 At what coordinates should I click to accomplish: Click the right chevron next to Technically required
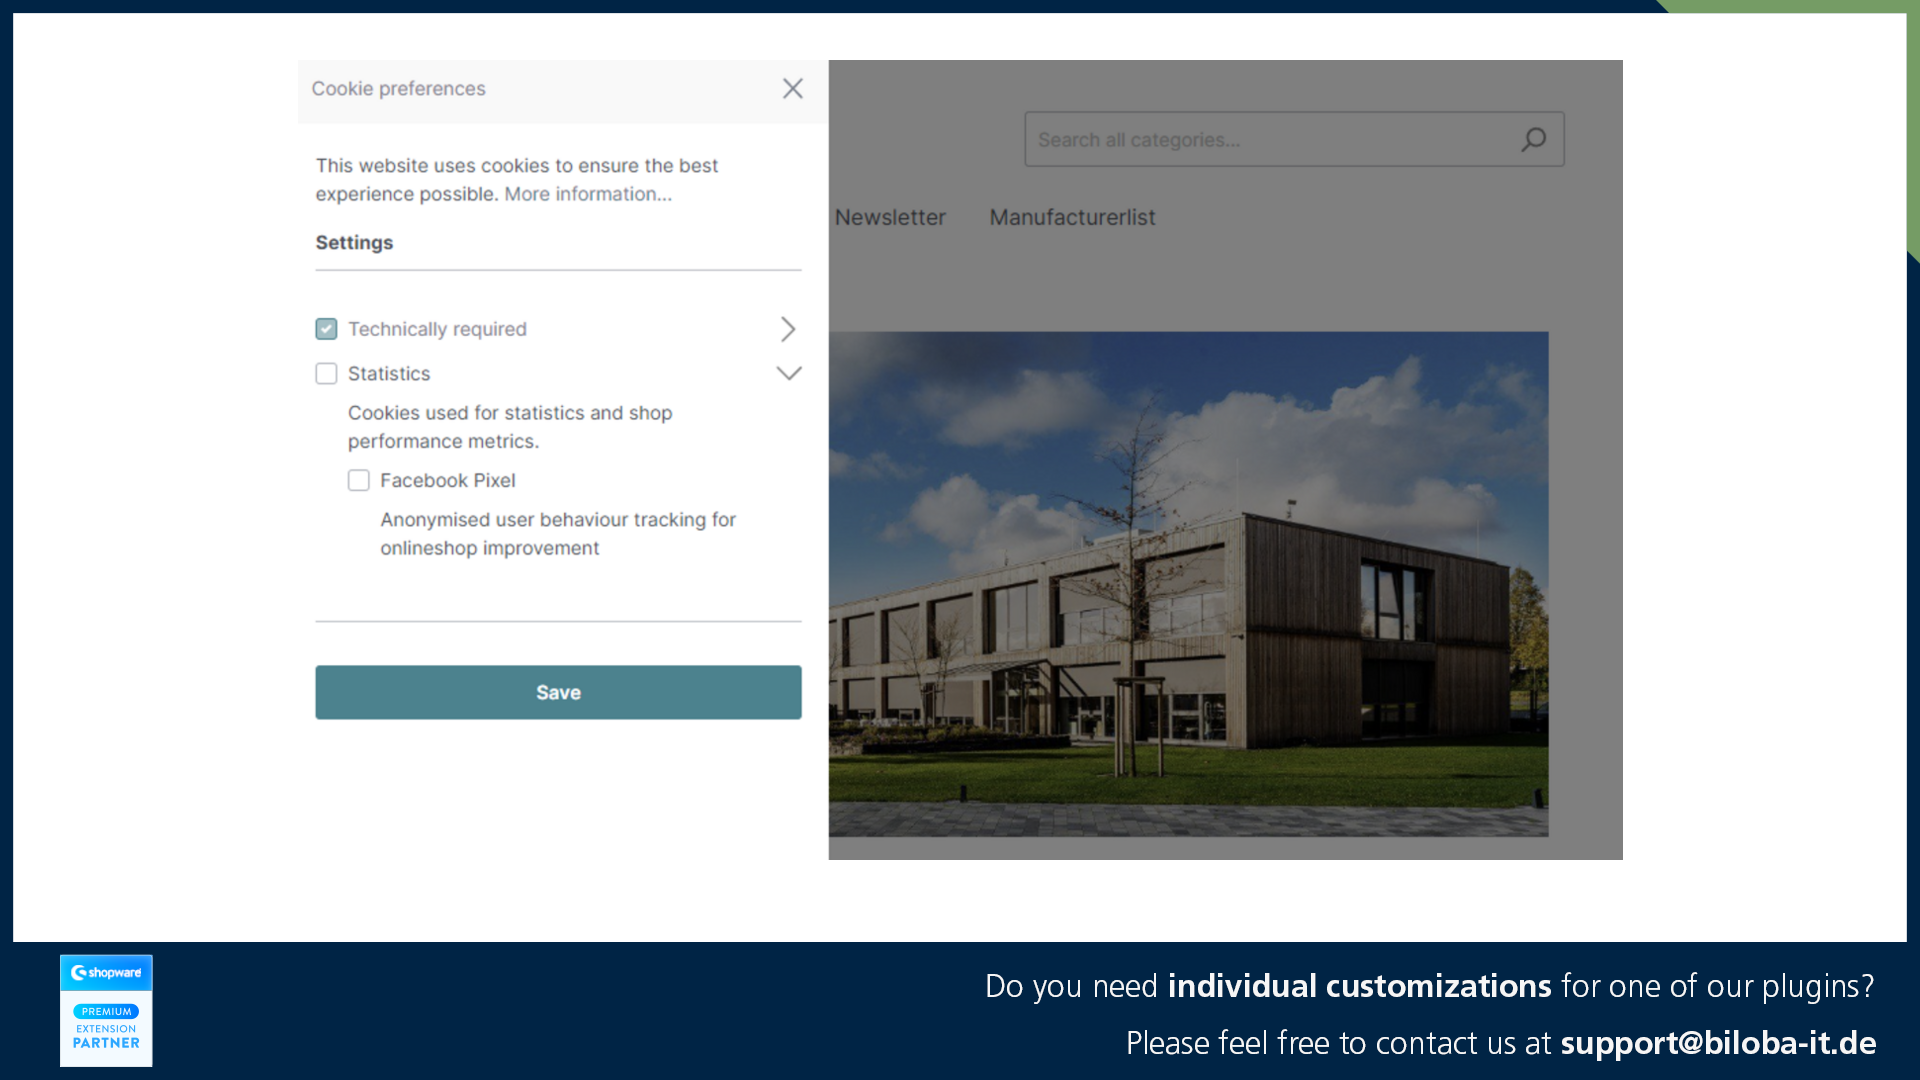pos(787,328)
